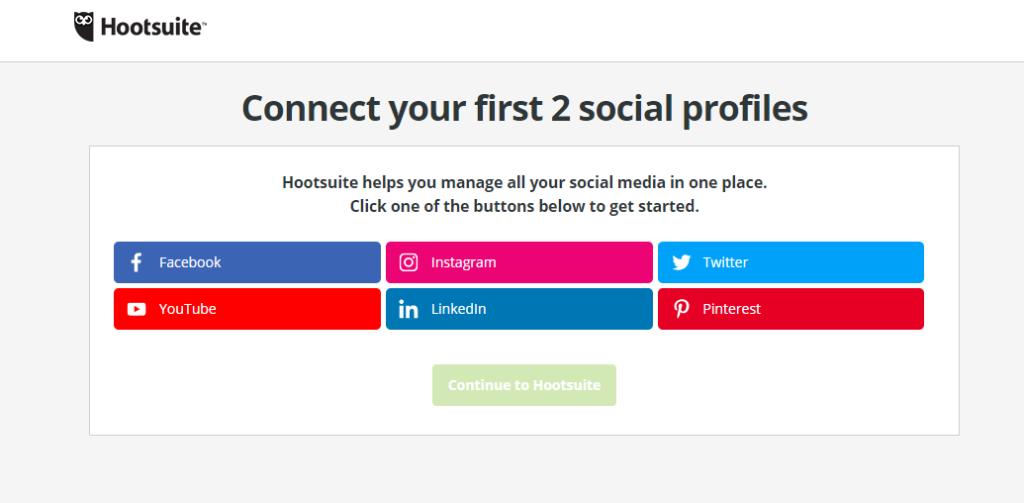Click the Facebook 'f' icon
Screen dimensions: 1024x503
(x=136, y=262)
